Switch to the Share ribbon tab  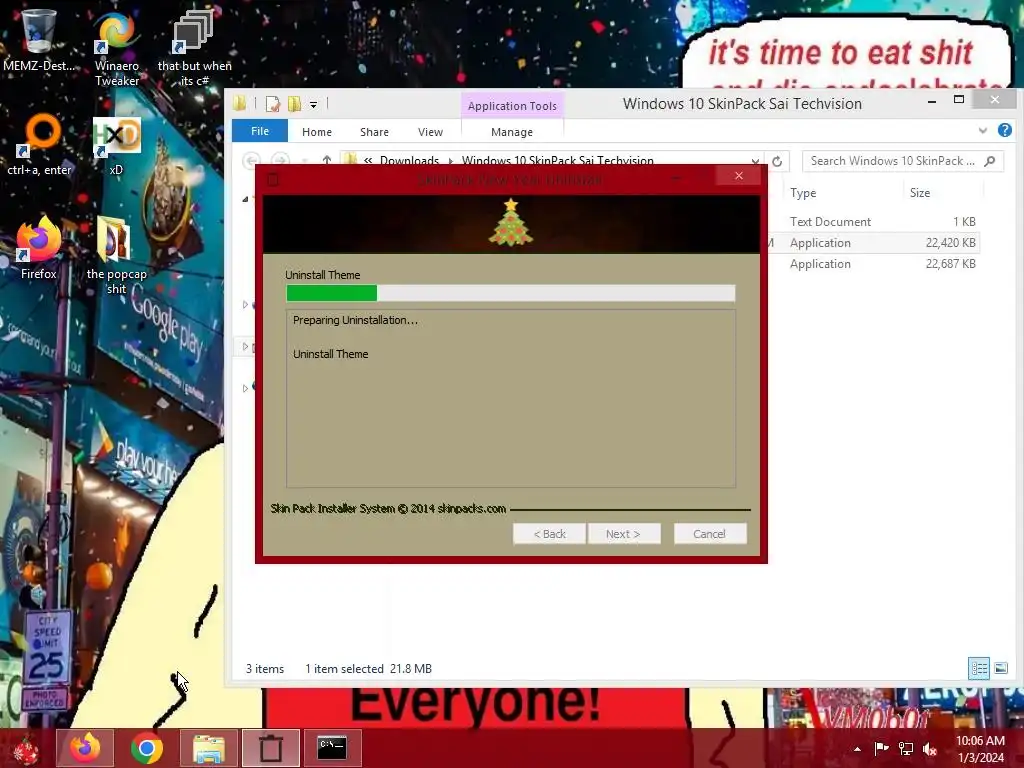[374, 132]
